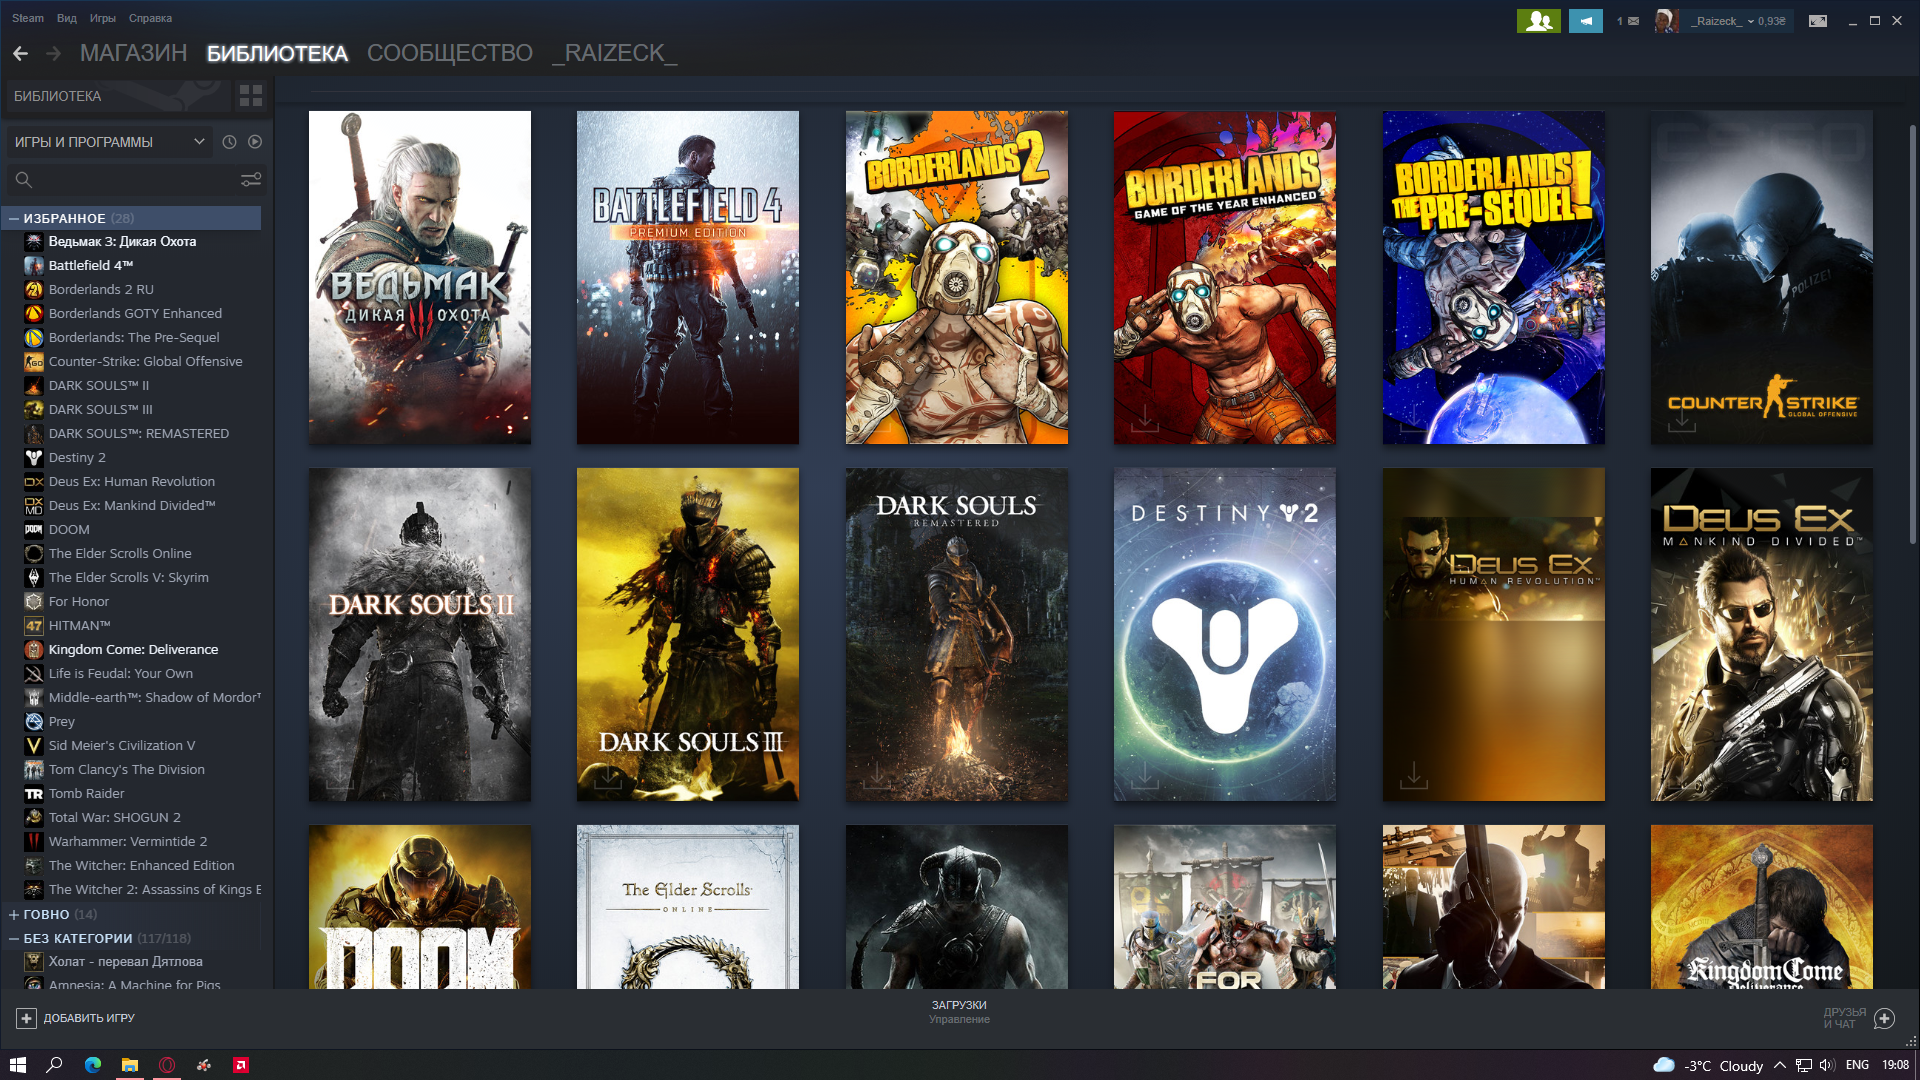Switch ENG keyboard language indicator

(1857, 1065)
